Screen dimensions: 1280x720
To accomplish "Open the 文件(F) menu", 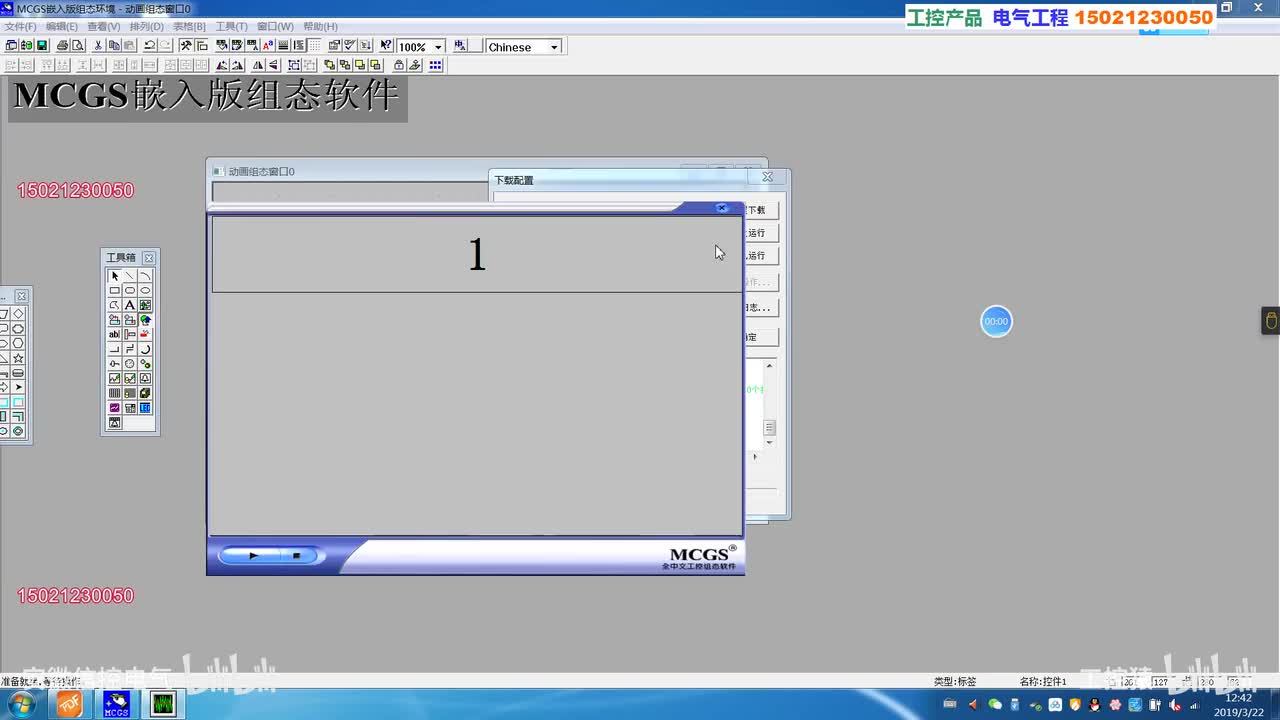I will click(x=21, y=26).
